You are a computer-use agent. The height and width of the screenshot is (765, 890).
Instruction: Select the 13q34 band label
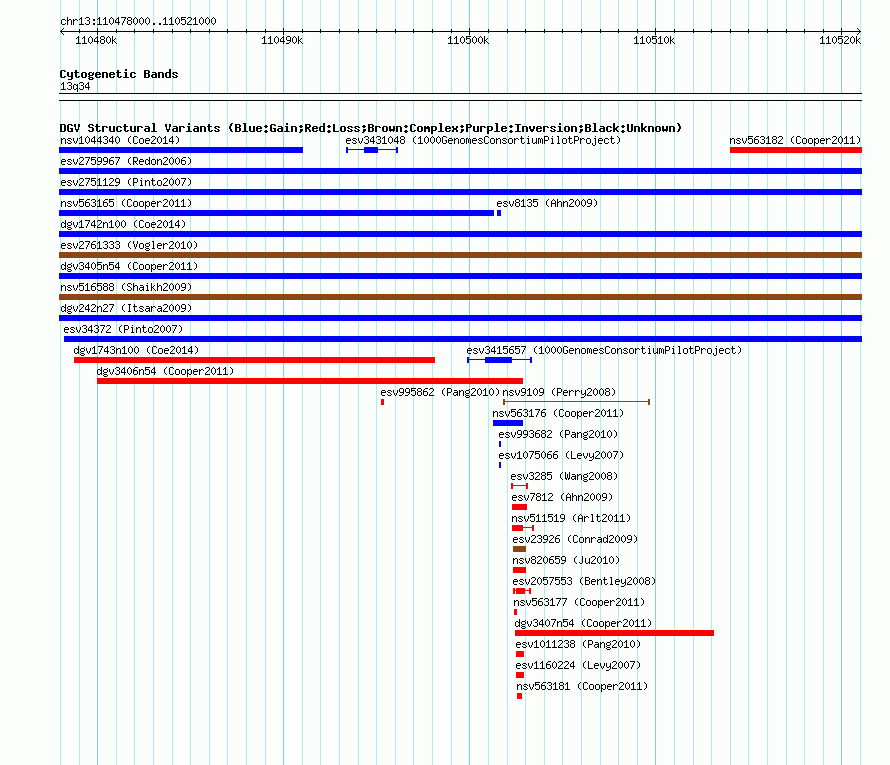pos(75,86)
